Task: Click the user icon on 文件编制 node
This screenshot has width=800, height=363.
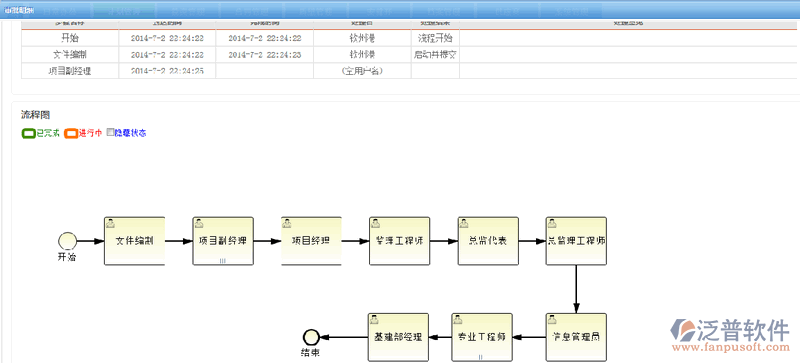Action: point(110,223)
